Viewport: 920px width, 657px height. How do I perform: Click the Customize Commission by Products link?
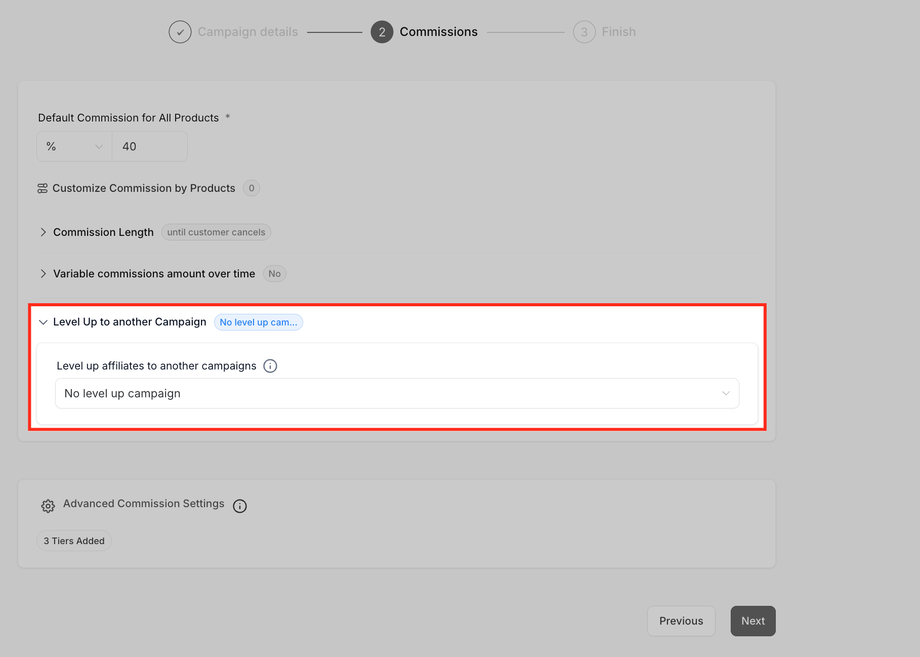144,188
